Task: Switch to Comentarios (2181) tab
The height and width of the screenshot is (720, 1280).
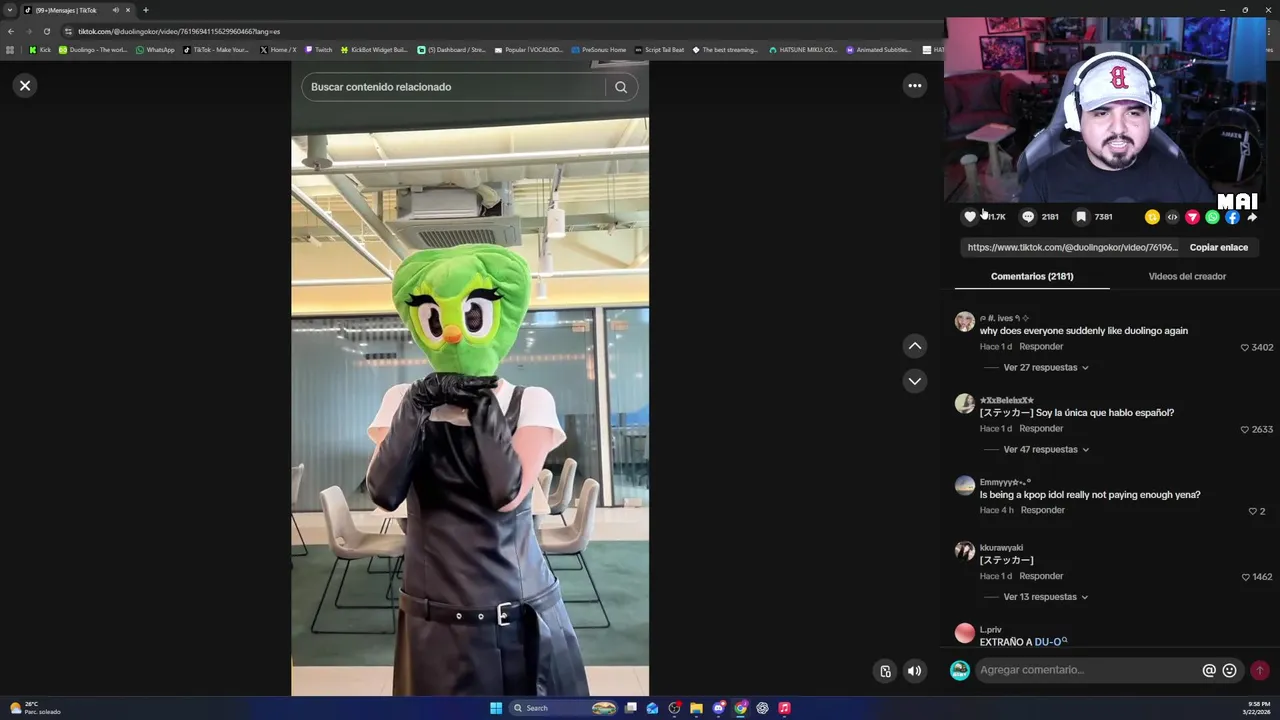Action: pos(1032,276)
